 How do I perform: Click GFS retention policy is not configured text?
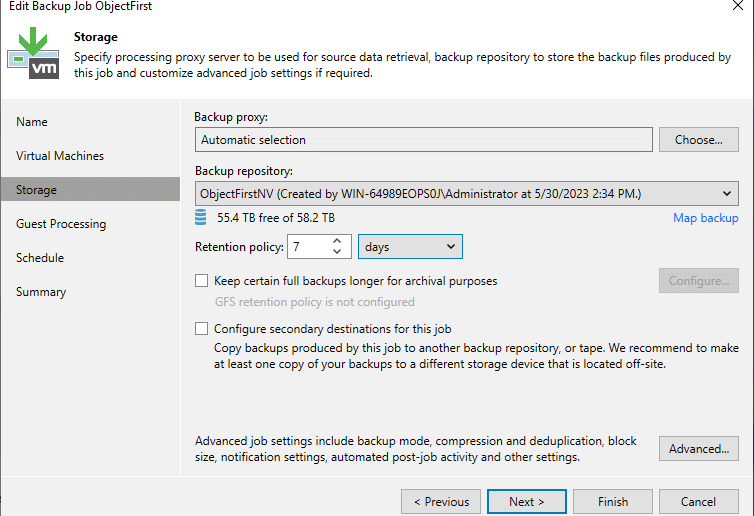pyautogui.click(x=314, y=302)
